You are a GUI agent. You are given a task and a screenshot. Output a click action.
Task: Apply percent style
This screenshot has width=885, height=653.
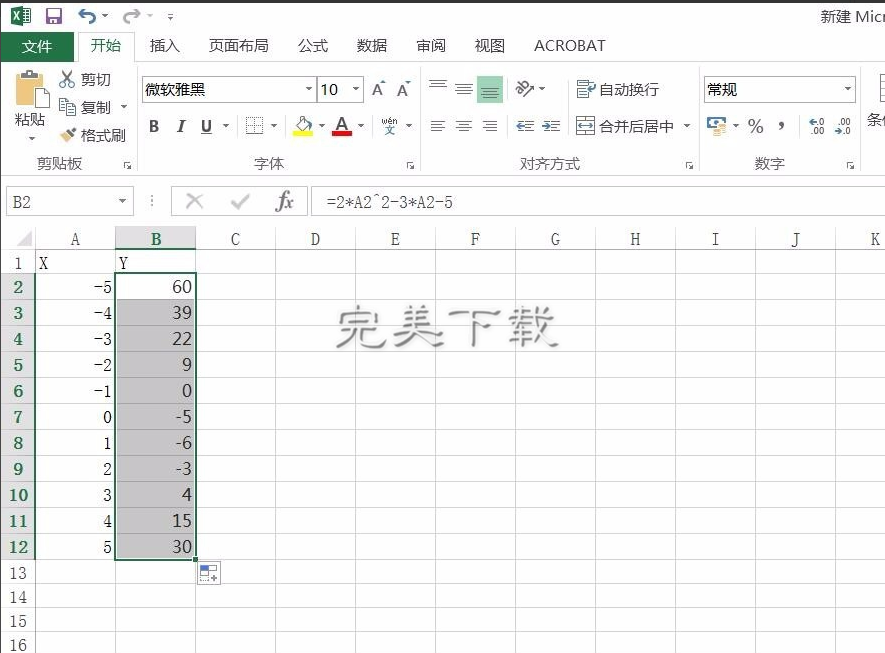(x=756, y=126)
